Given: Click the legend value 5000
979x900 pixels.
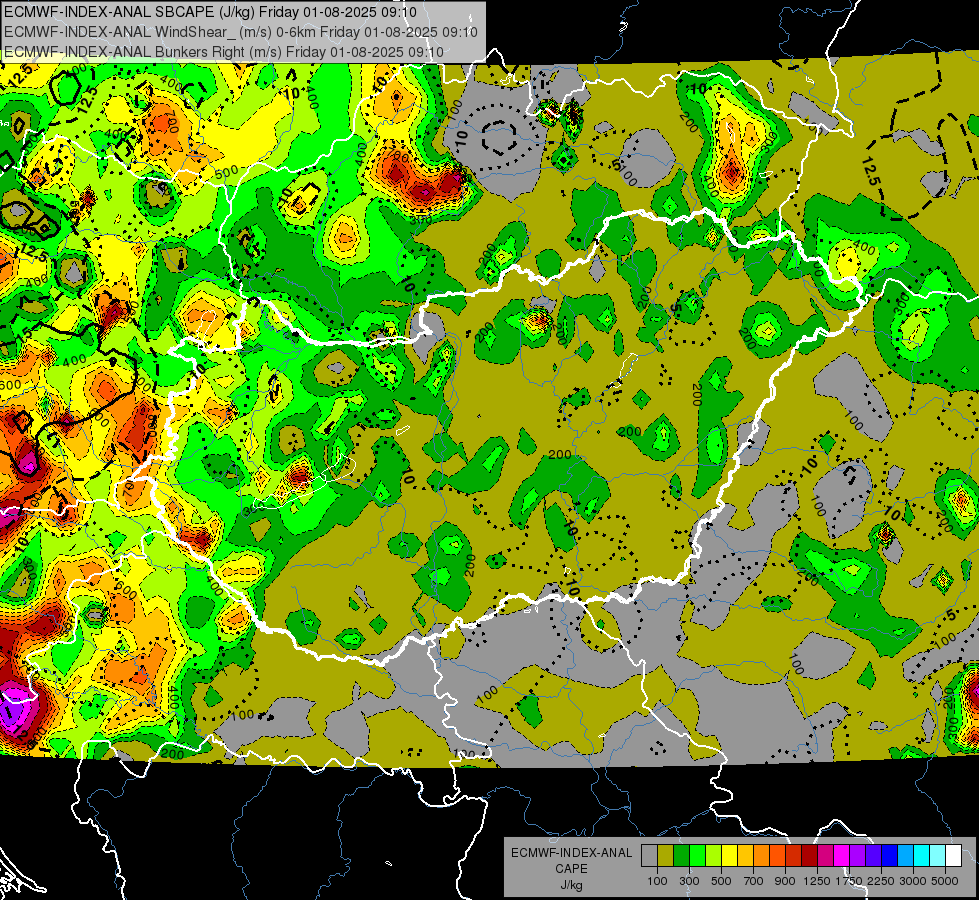Looking at the screenshot, I should click(x=945, y=881).
